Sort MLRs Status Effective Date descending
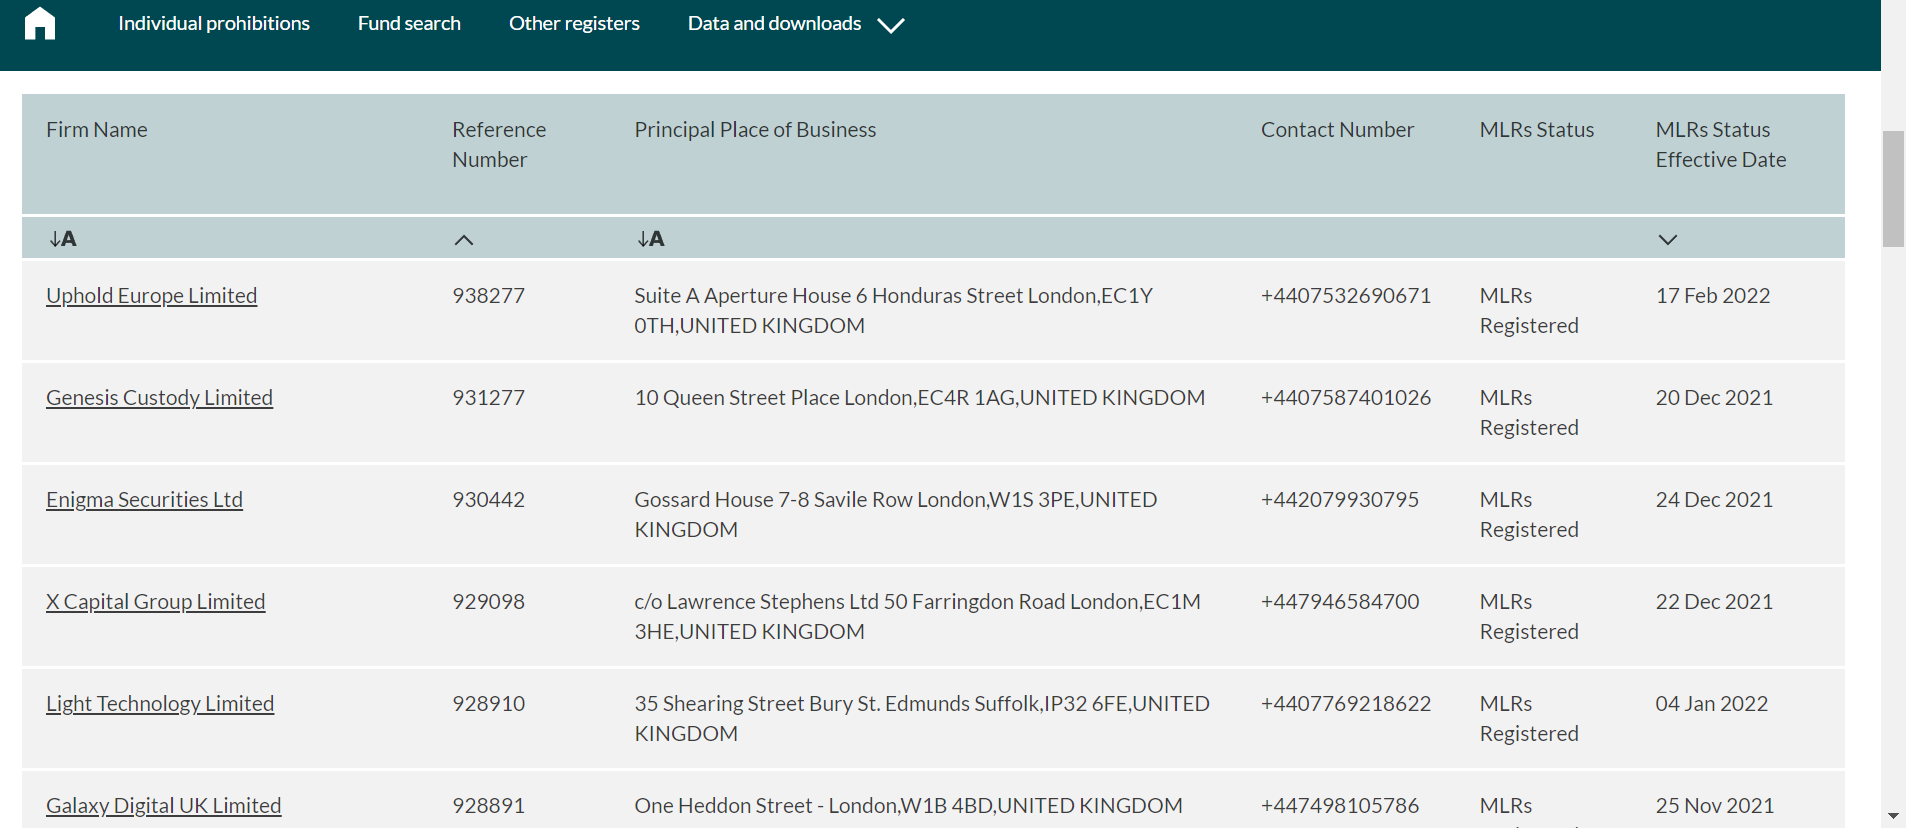Viewport: 1906px width, 828px height. point(1667,240)
